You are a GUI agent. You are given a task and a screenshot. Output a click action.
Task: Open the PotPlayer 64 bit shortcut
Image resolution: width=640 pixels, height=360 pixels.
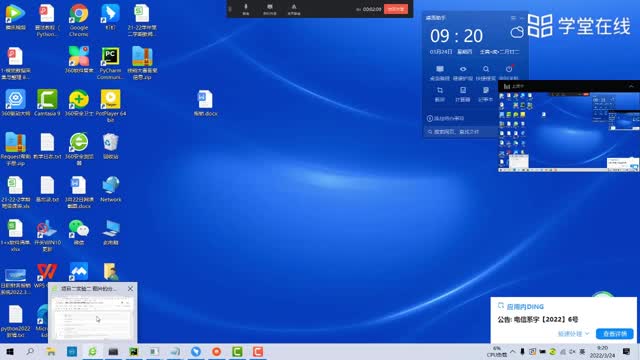111,105
